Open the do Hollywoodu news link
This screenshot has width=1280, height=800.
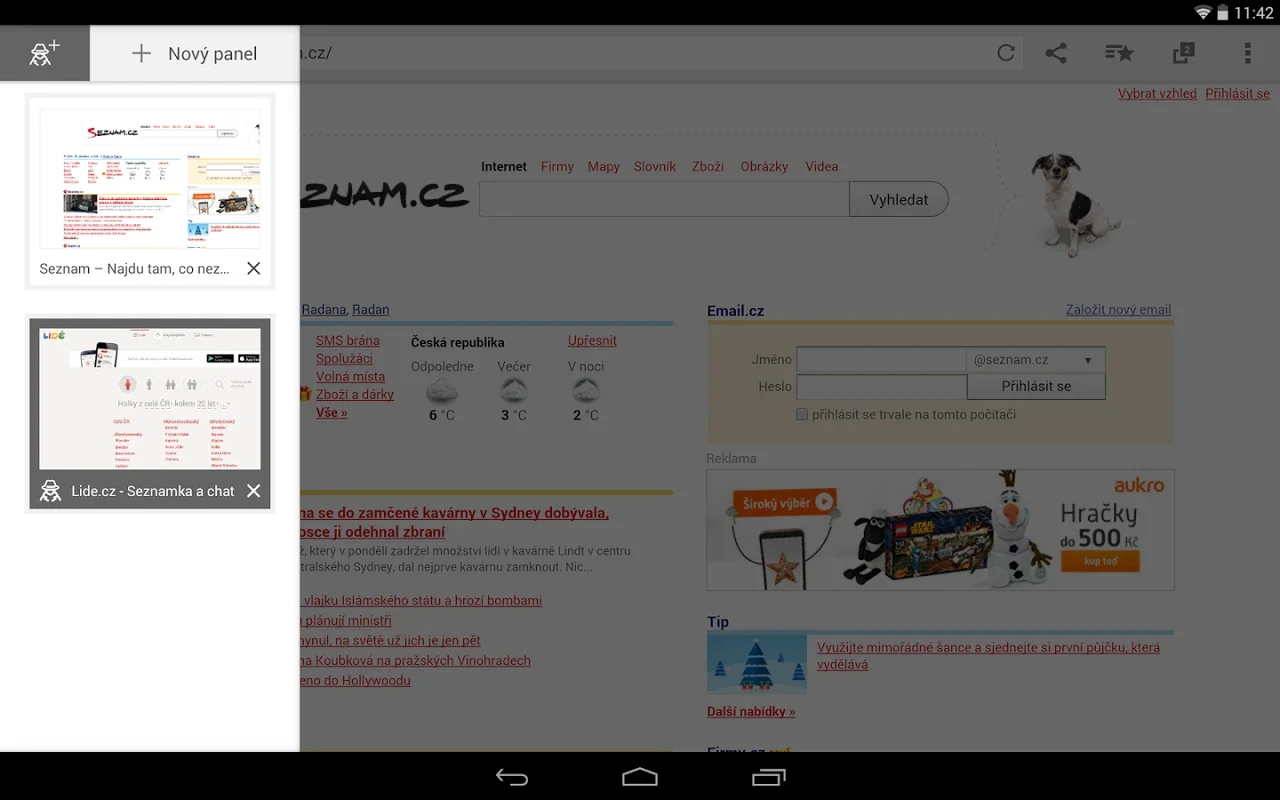point(355,680)
